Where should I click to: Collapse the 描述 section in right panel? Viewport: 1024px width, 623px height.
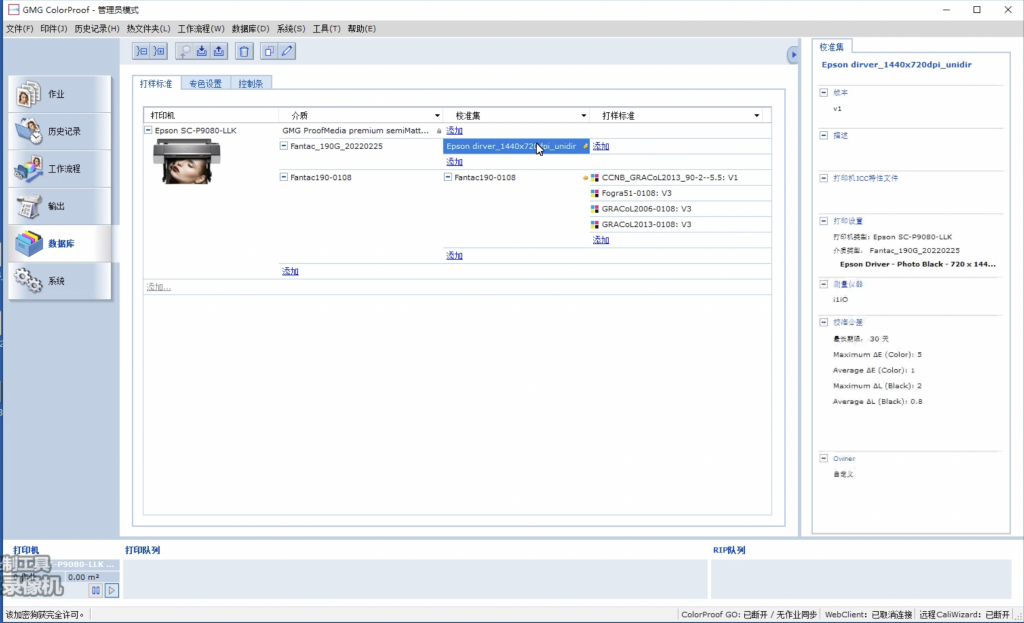824,135
